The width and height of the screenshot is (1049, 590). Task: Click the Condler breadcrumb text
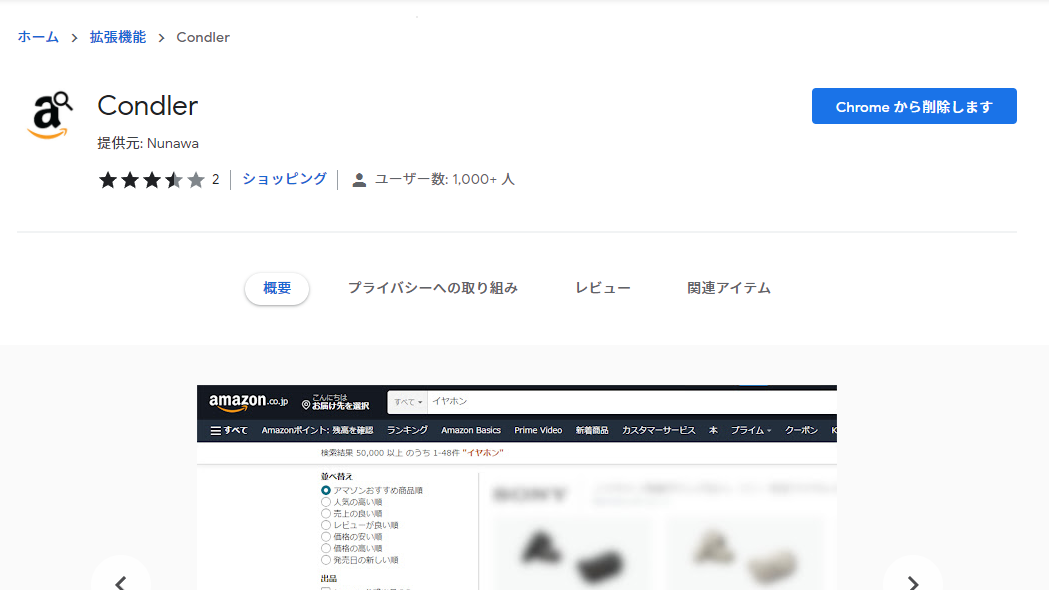203,37
